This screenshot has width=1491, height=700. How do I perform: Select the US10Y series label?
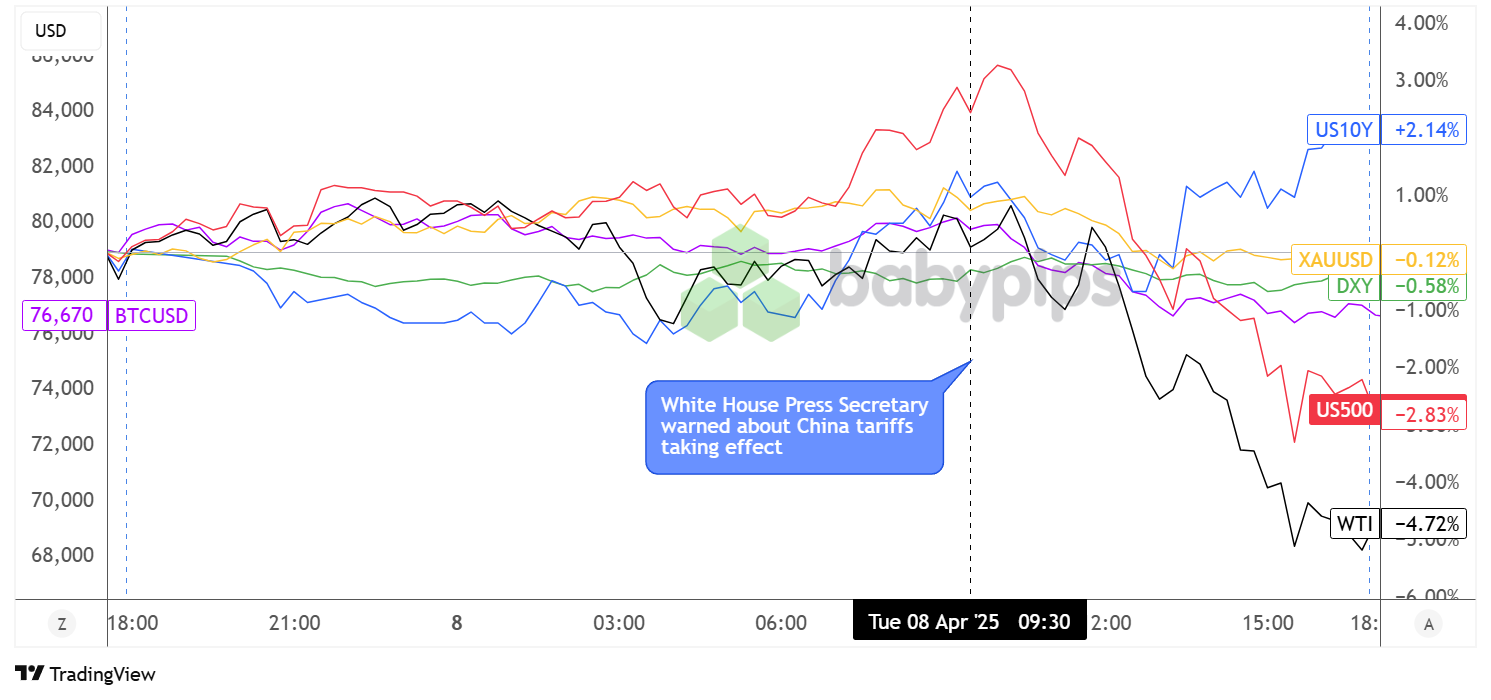click(1343, 130)
